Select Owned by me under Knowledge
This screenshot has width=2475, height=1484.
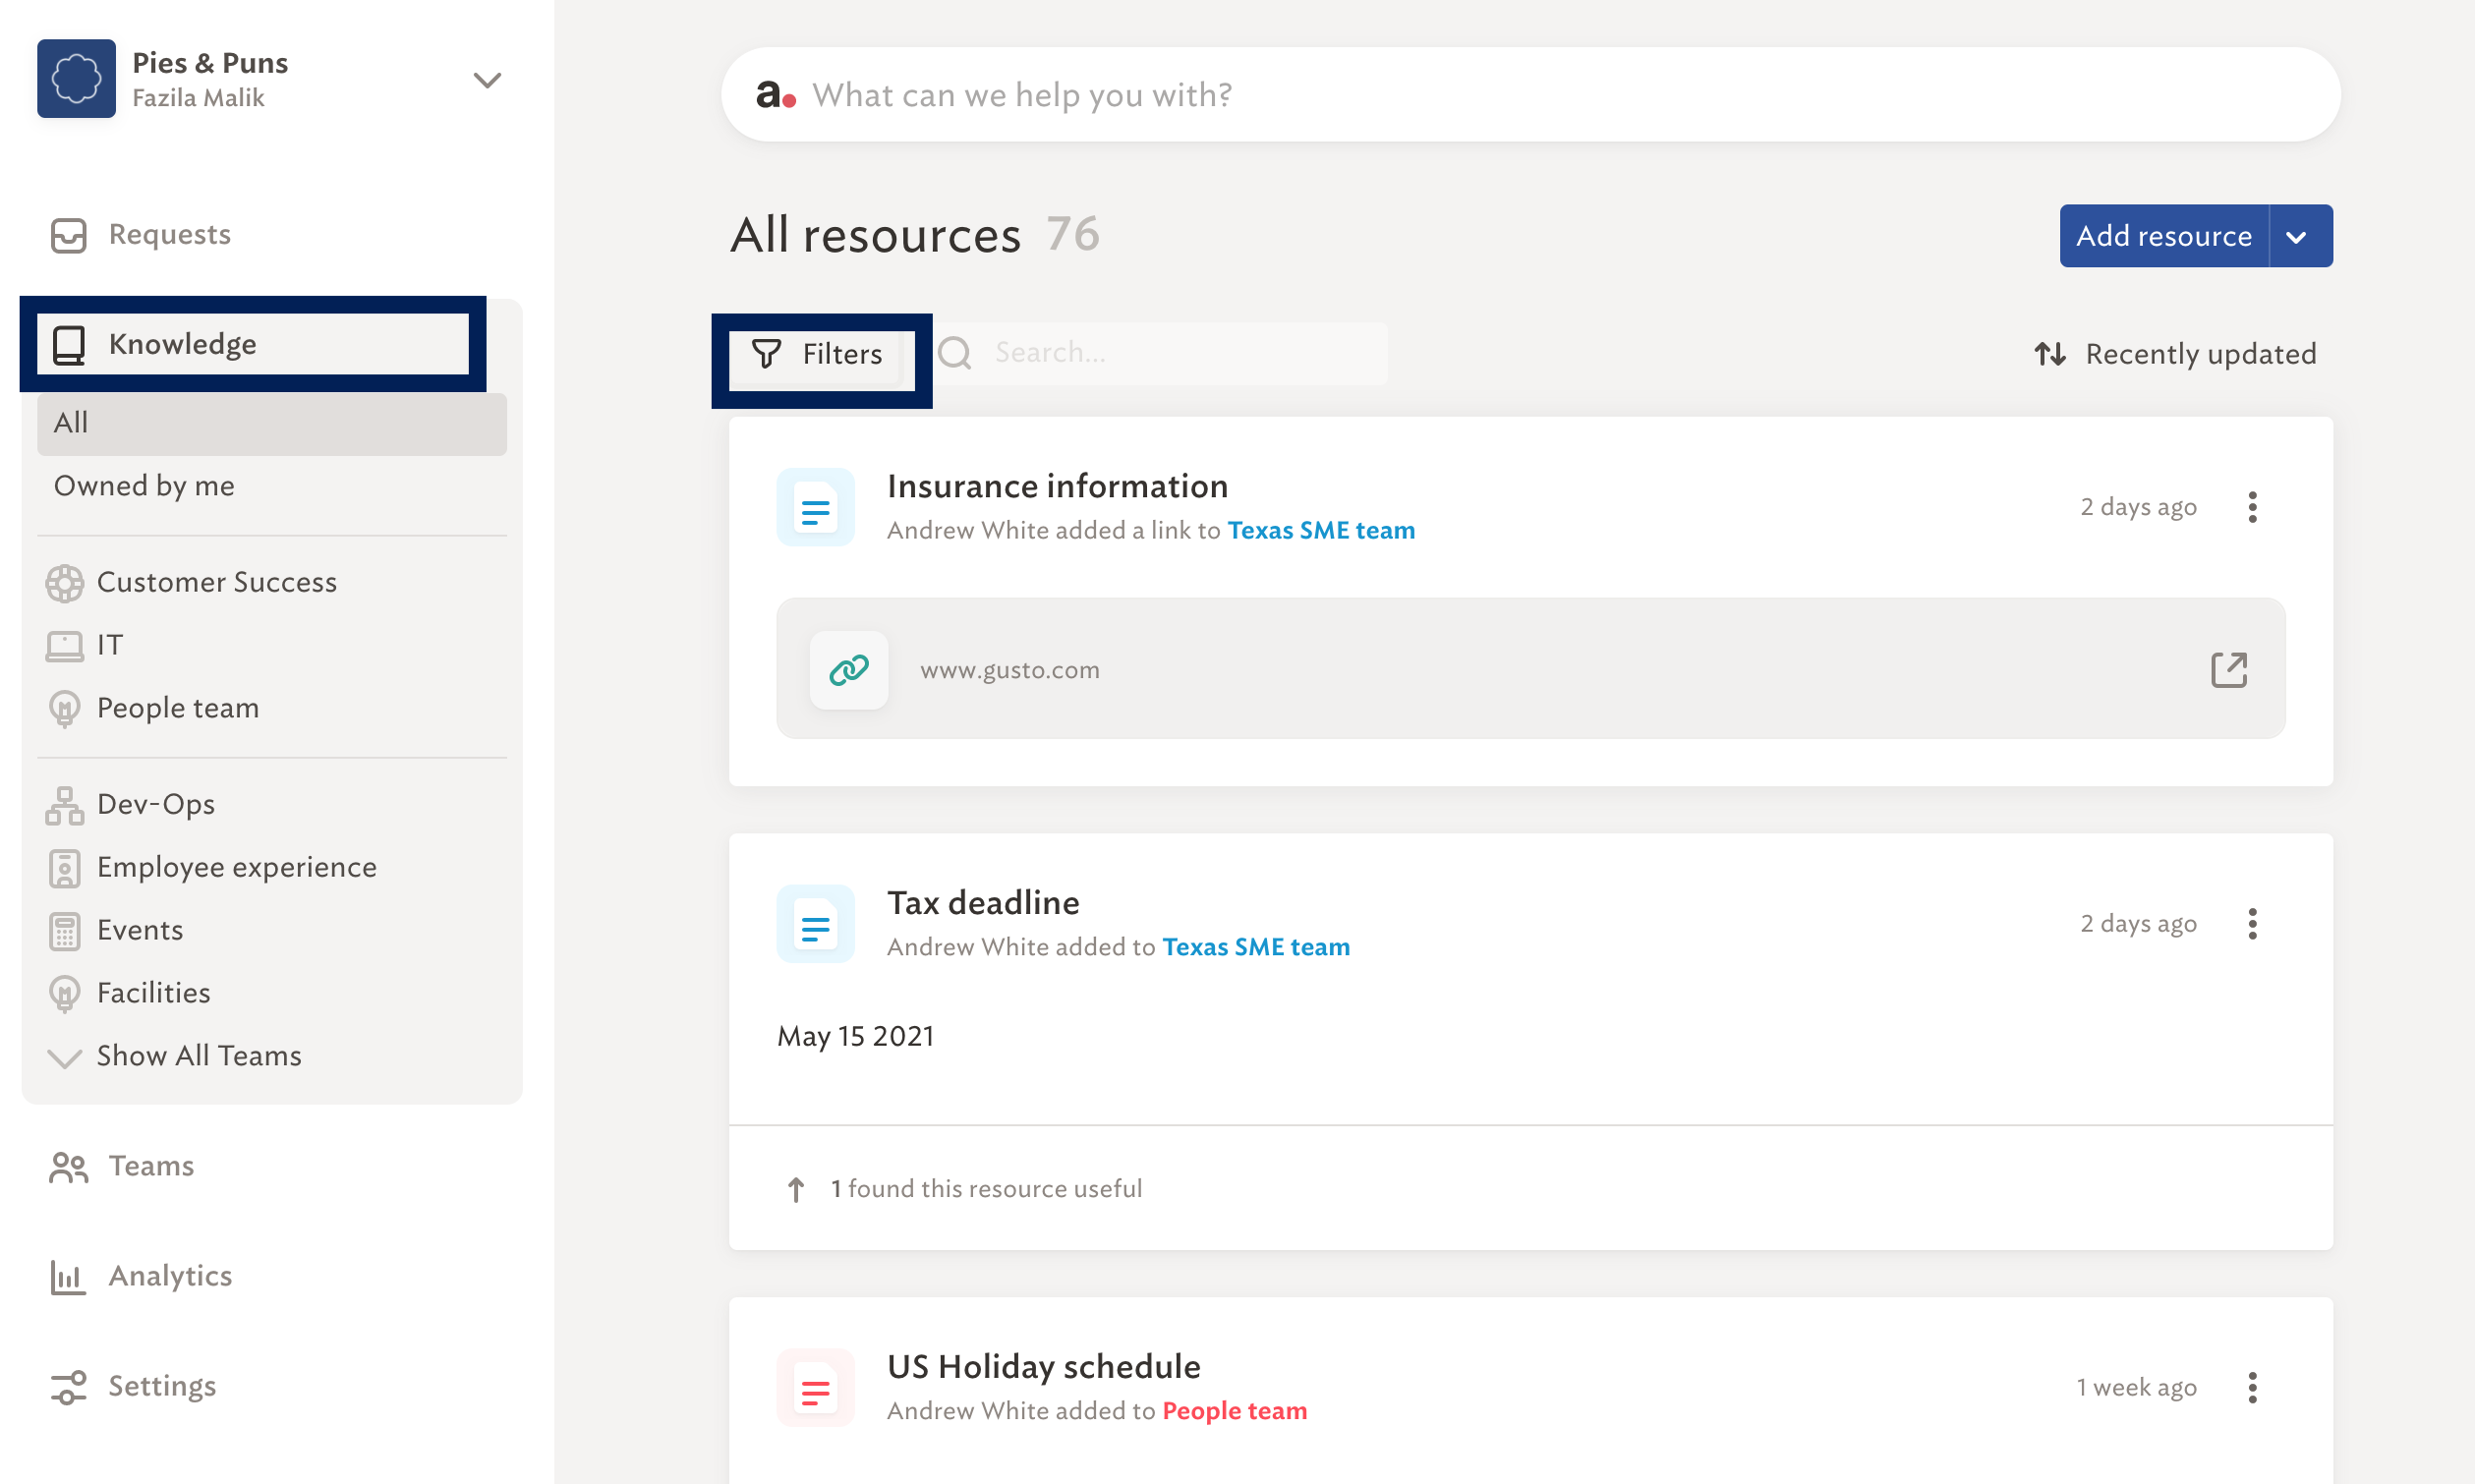[x=144, y=486]
